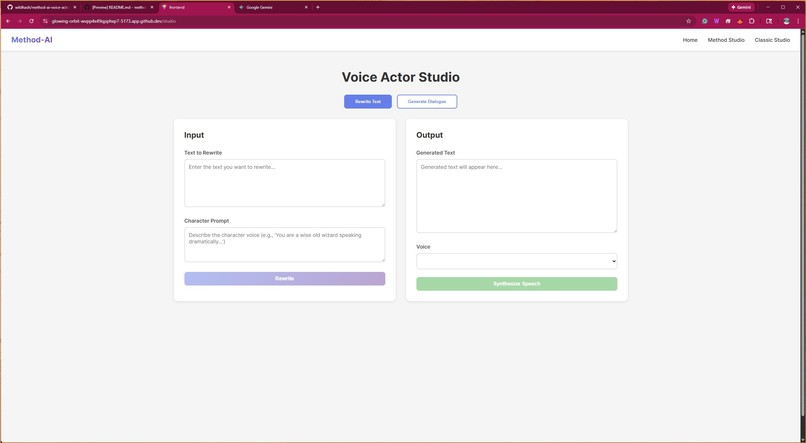Switch to the Google Gemini tab

click(273, 7)
